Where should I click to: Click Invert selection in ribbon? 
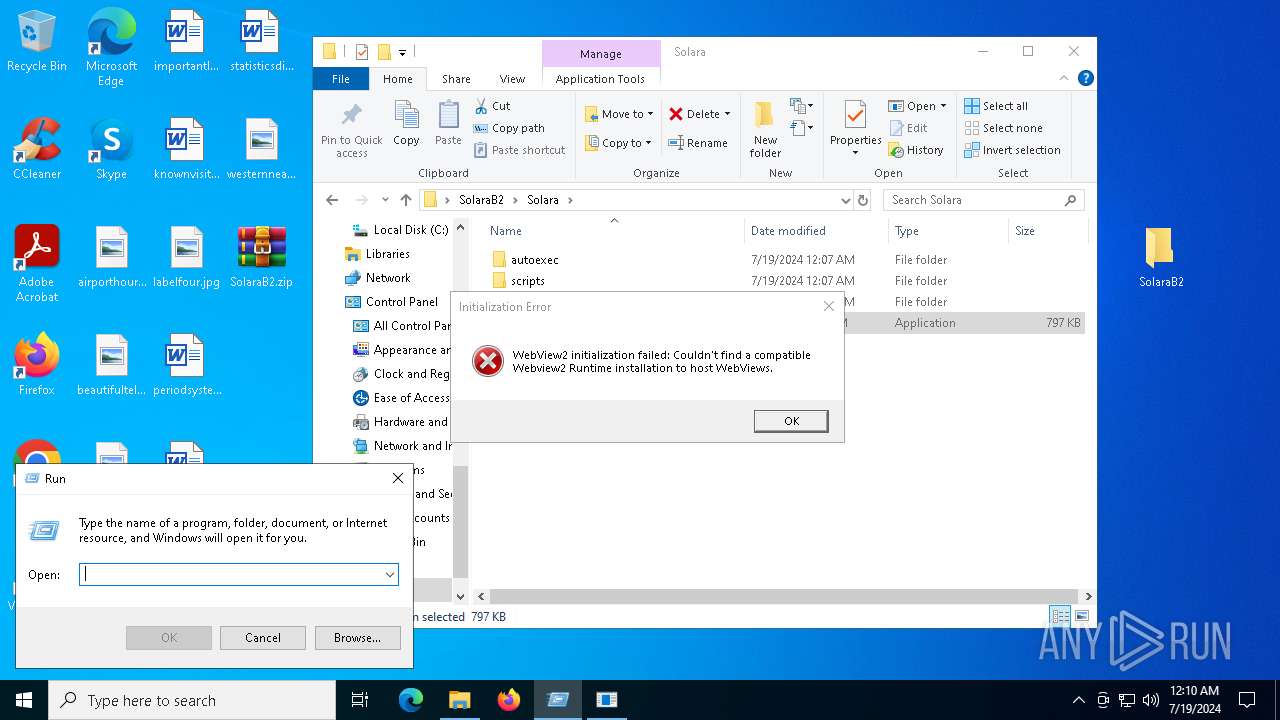coord(1012,150)
